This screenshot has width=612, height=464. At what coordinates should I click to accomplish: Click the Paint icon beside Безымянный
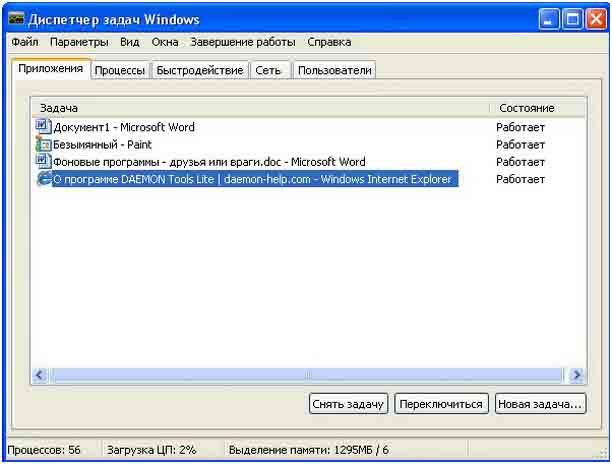[x=43, y=144]
